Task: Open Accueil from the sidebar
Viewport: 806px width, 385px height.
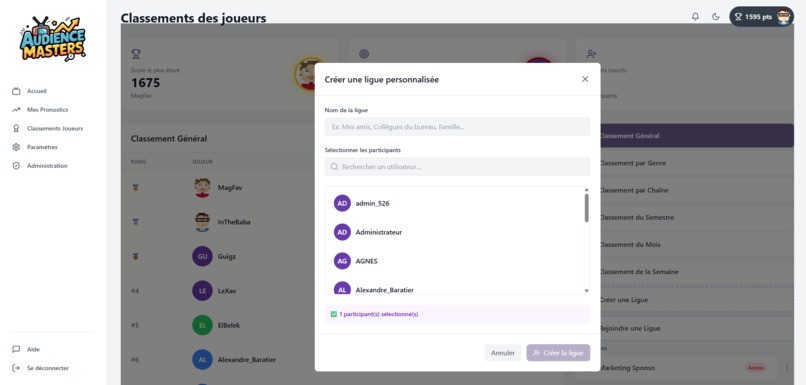Action: (x=36, y=91)
